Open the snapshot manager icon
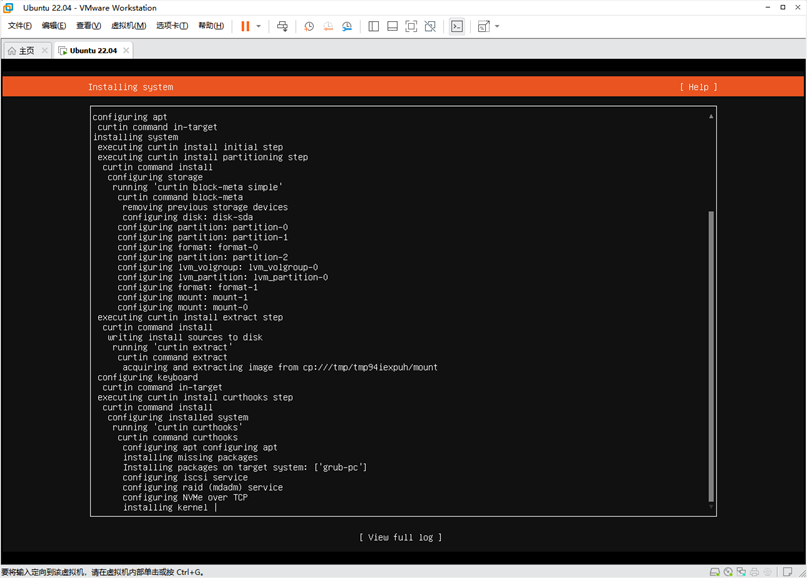Viewport: 807px width, 578px height. [x=347, y=26]
